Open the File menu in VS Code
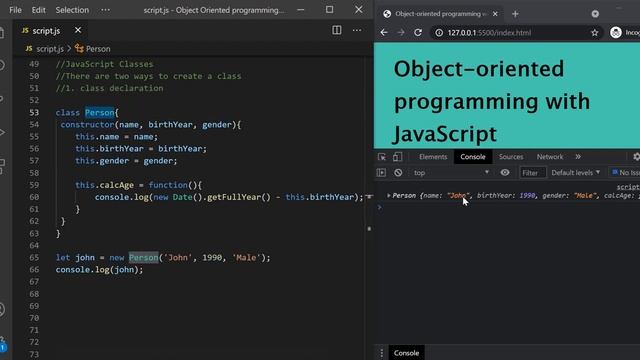The image size is (640, 360). [x=15, y=10]
